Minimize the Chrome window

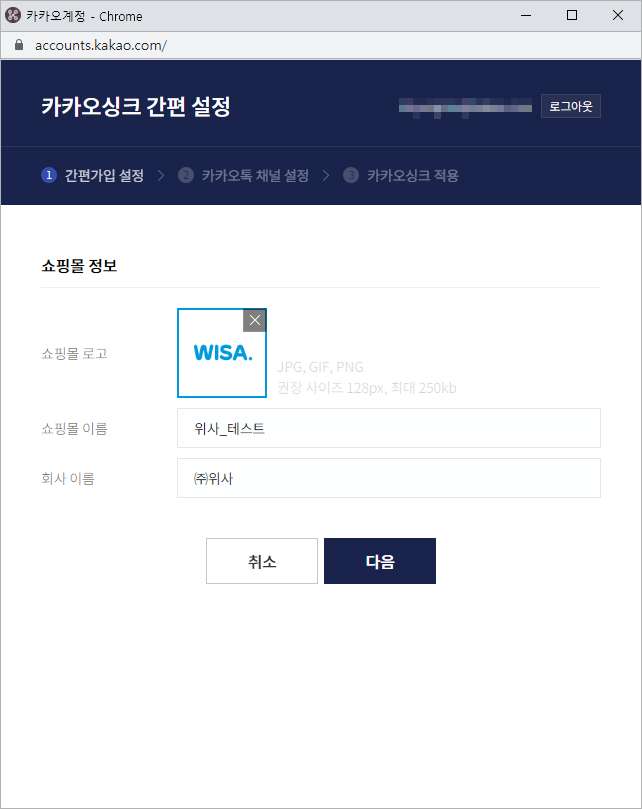(x=526, y=16)
